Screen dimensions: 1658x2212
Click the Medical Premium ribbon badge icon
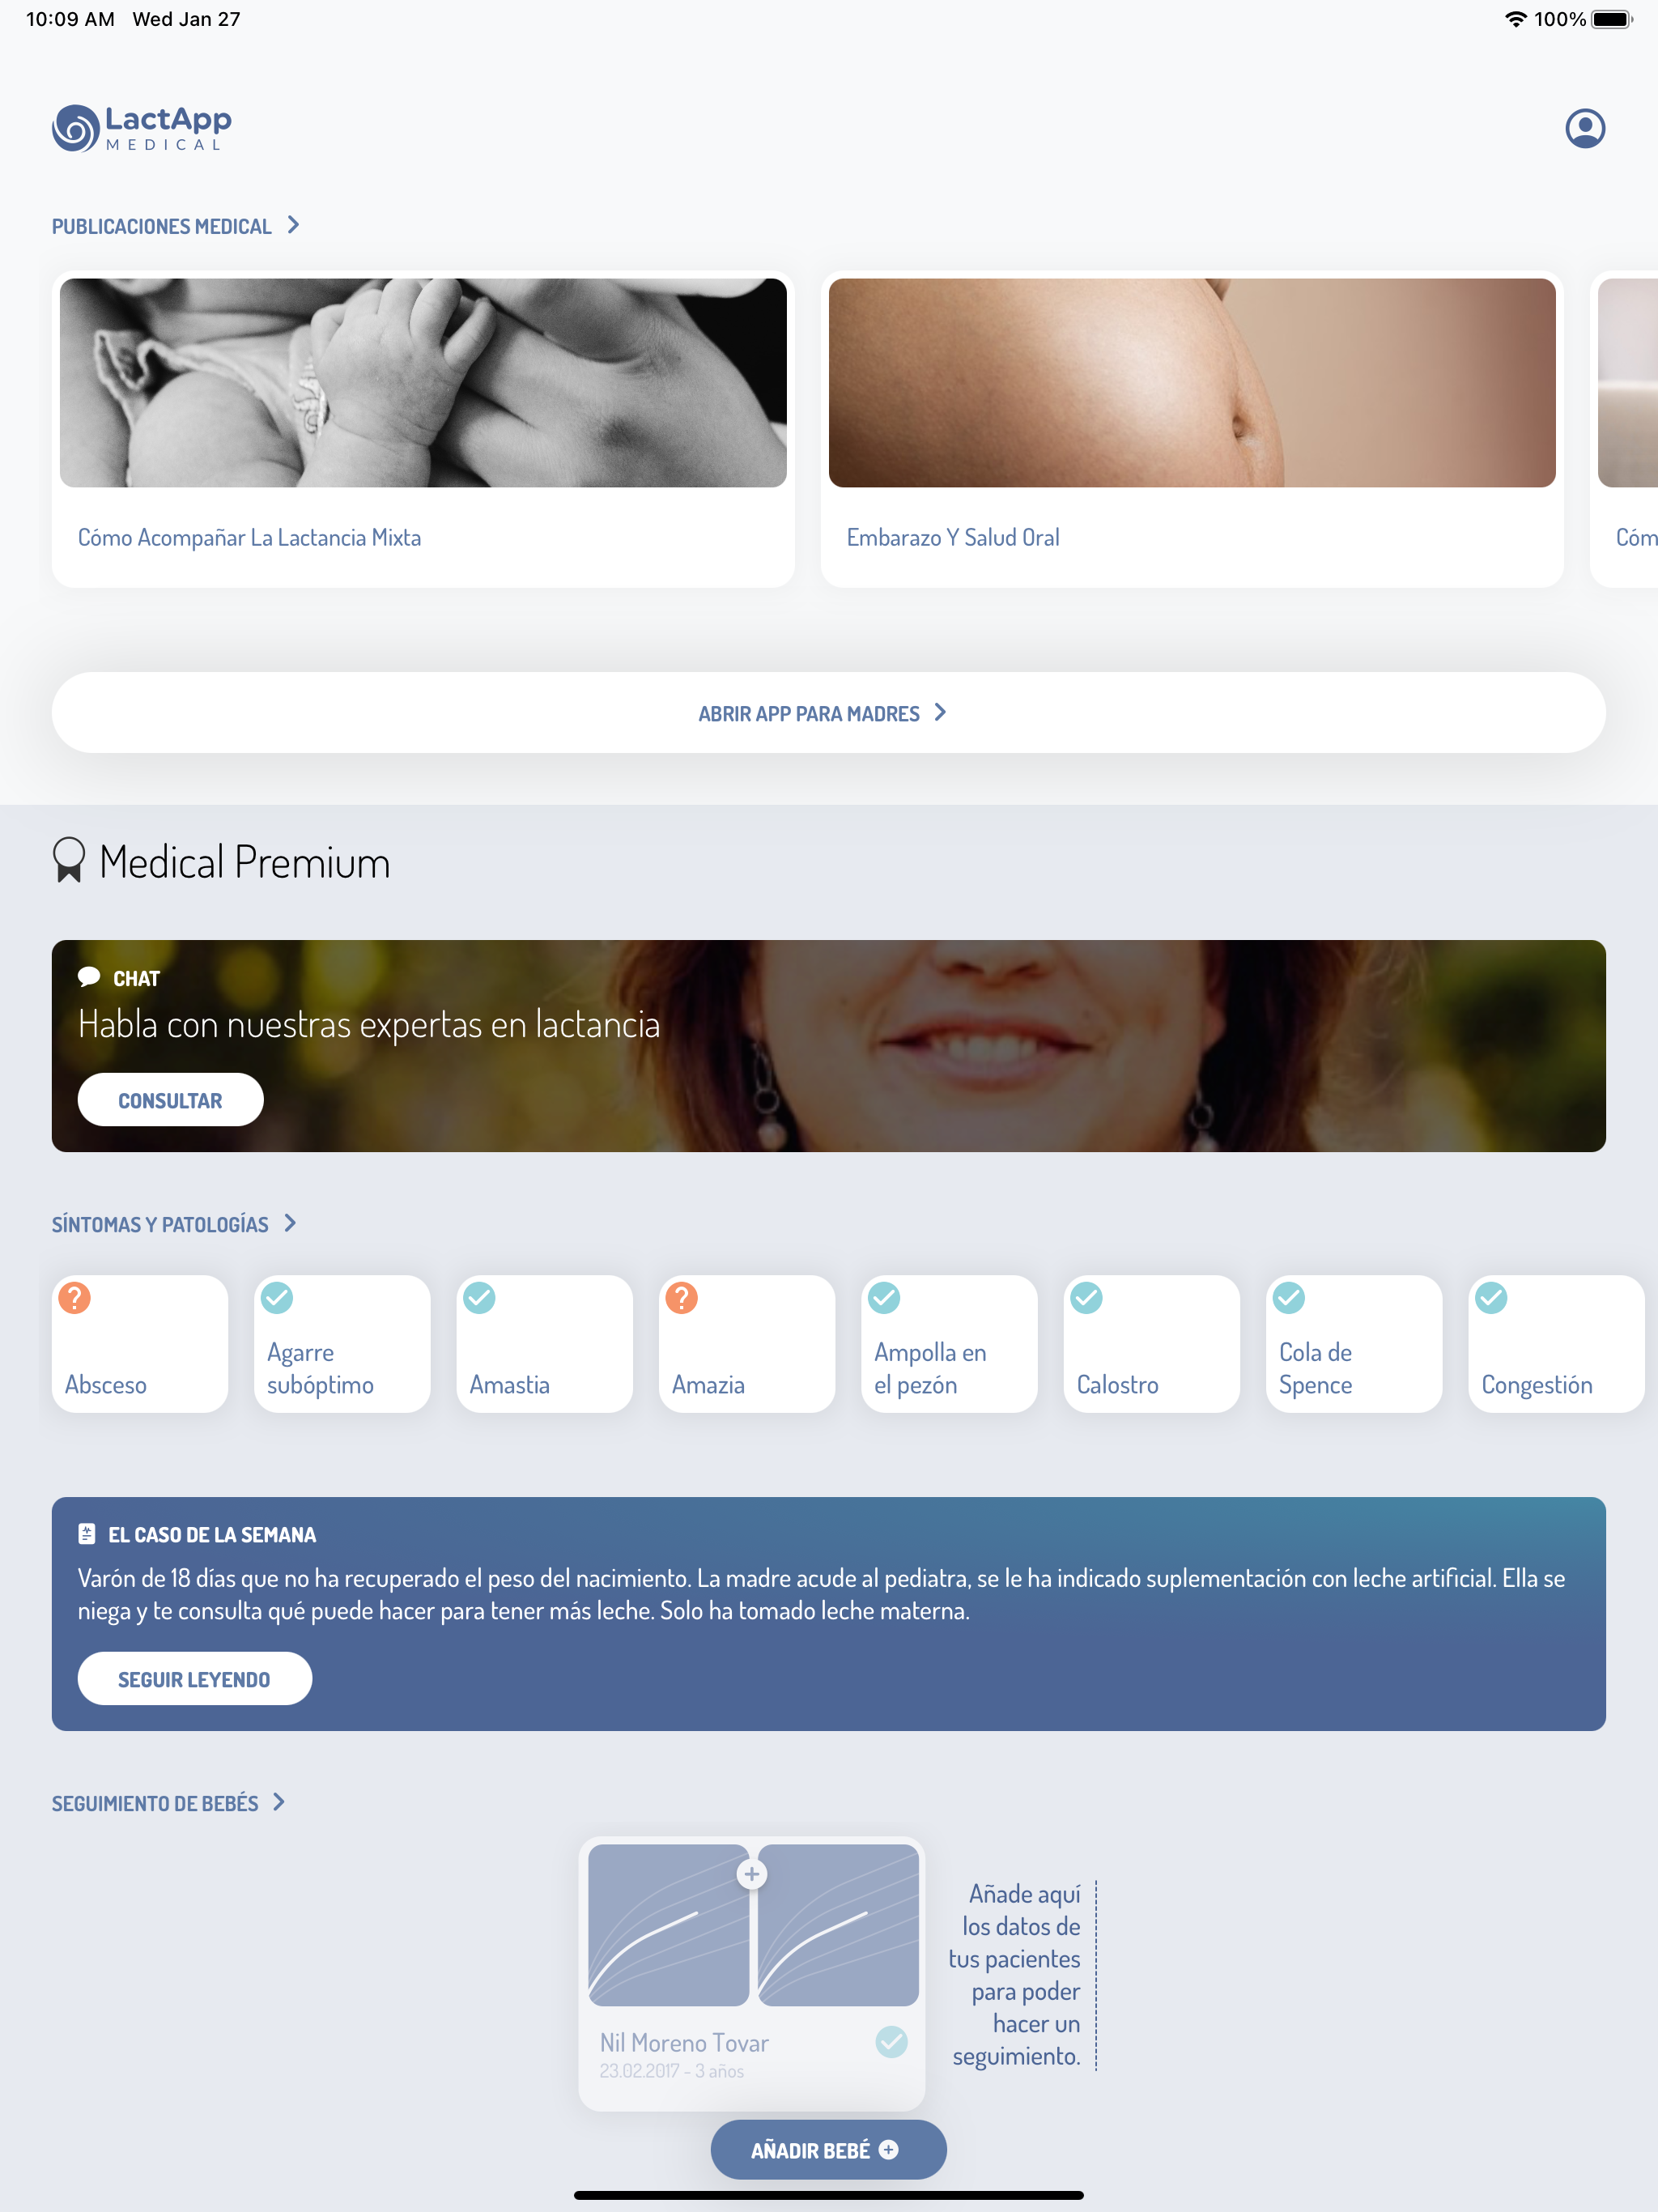(x=69, y=860)
